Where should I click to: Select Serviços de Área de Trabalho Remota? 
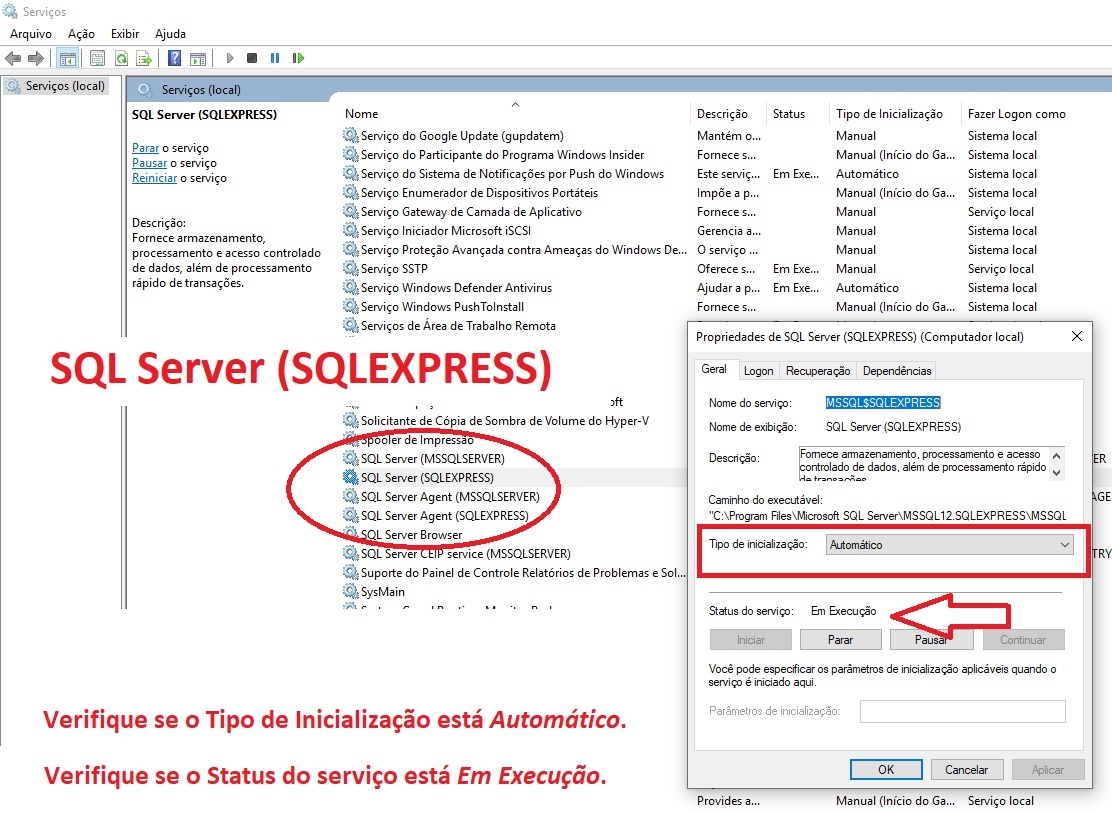click(458, 325)
